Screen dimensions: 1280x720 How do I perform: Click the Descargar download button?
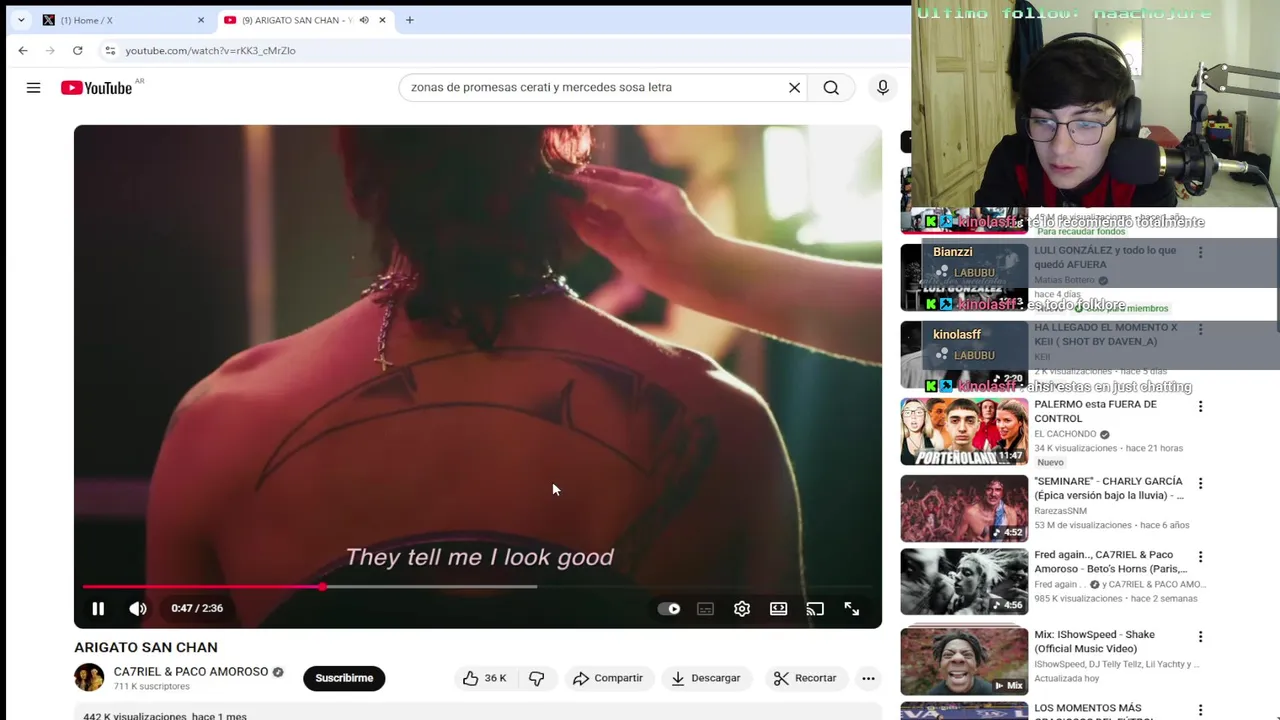(x=706, y=678)
